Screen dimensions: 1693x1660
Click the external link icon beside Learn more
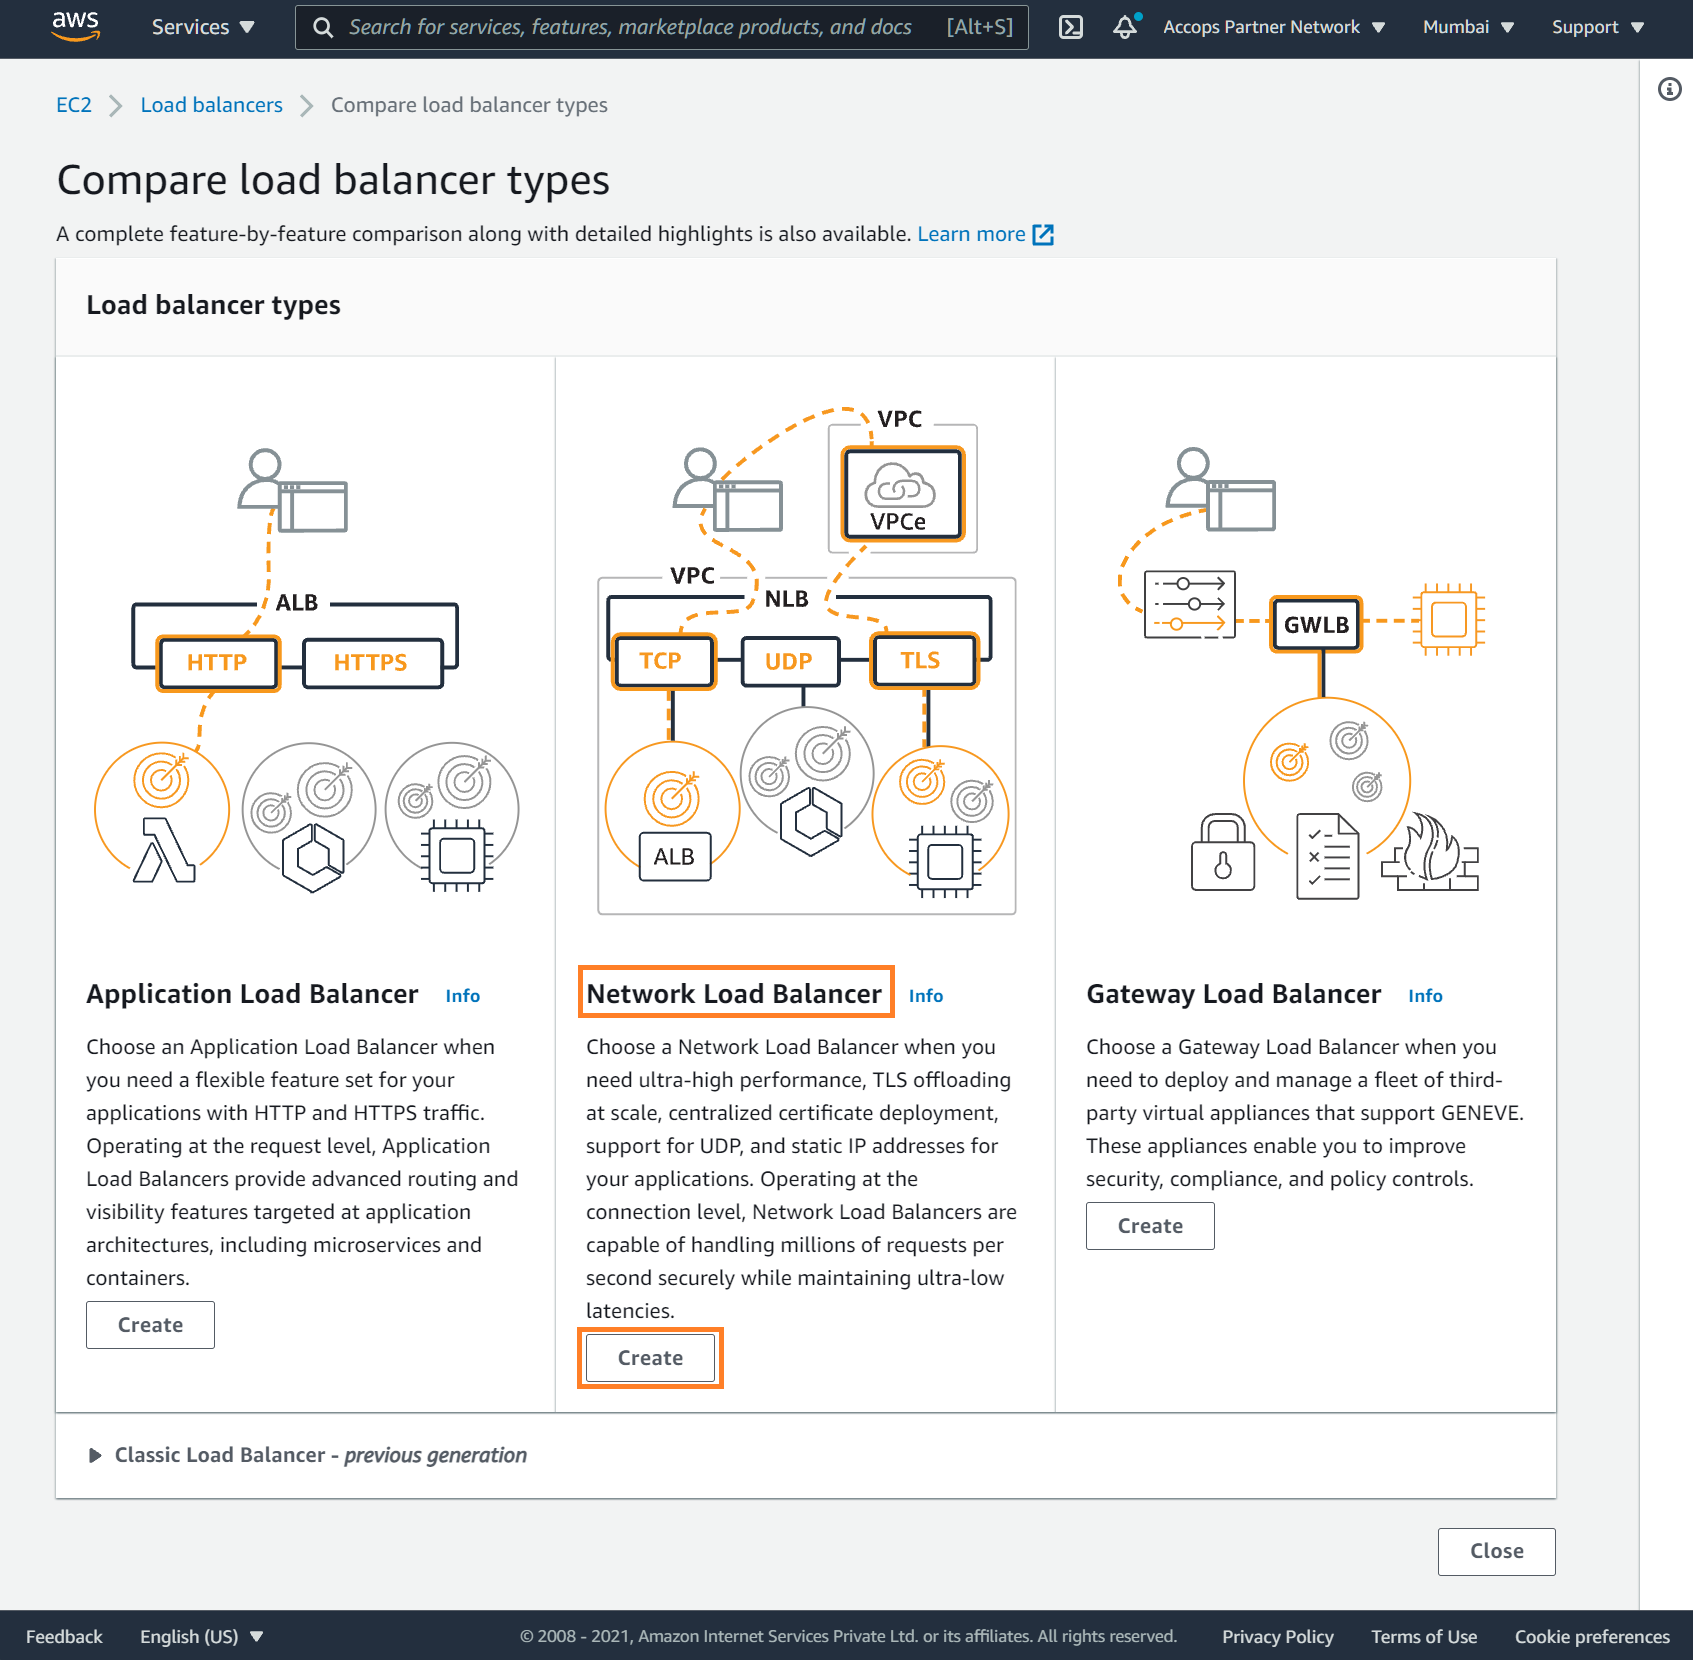pyautogui.click(x=1043, y=234)
